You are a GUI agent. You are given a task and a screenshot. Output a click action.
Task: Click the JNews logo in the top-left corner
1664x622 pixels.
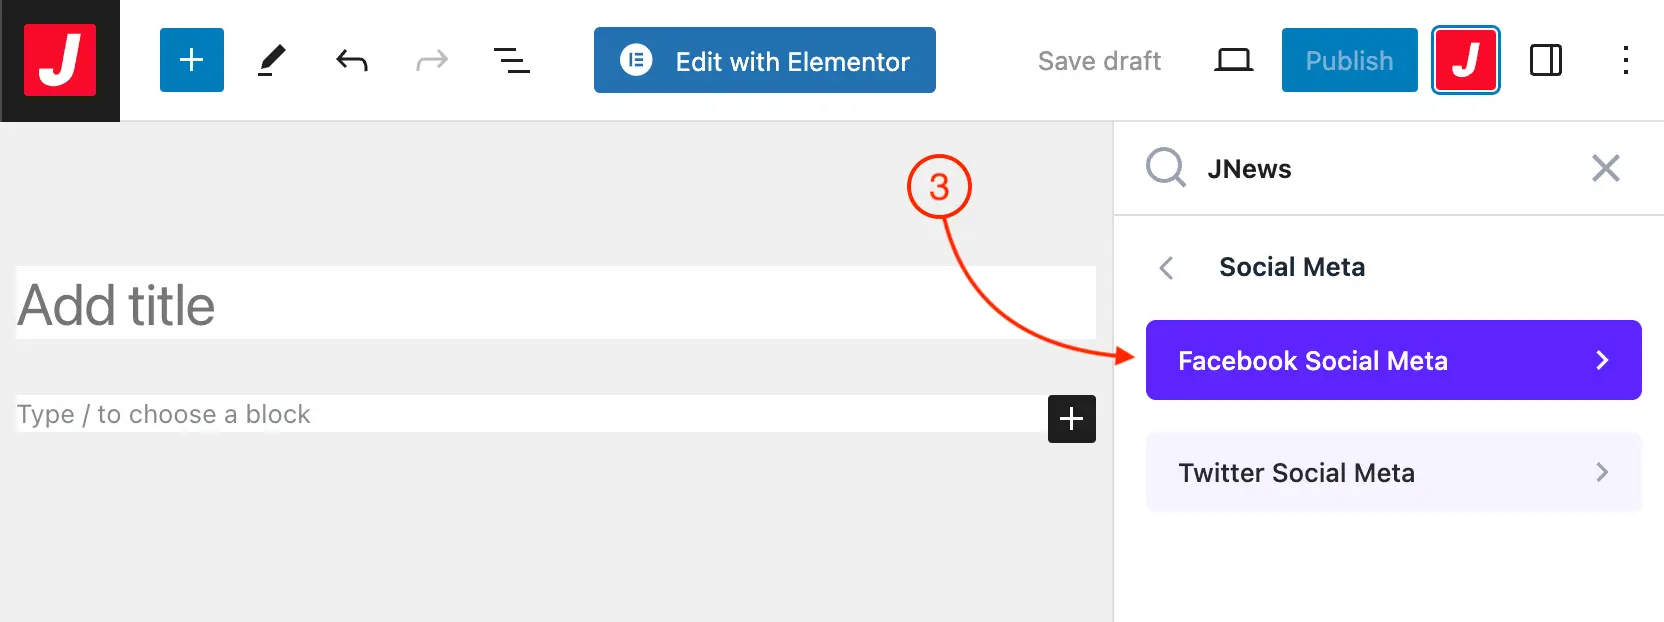60,60
